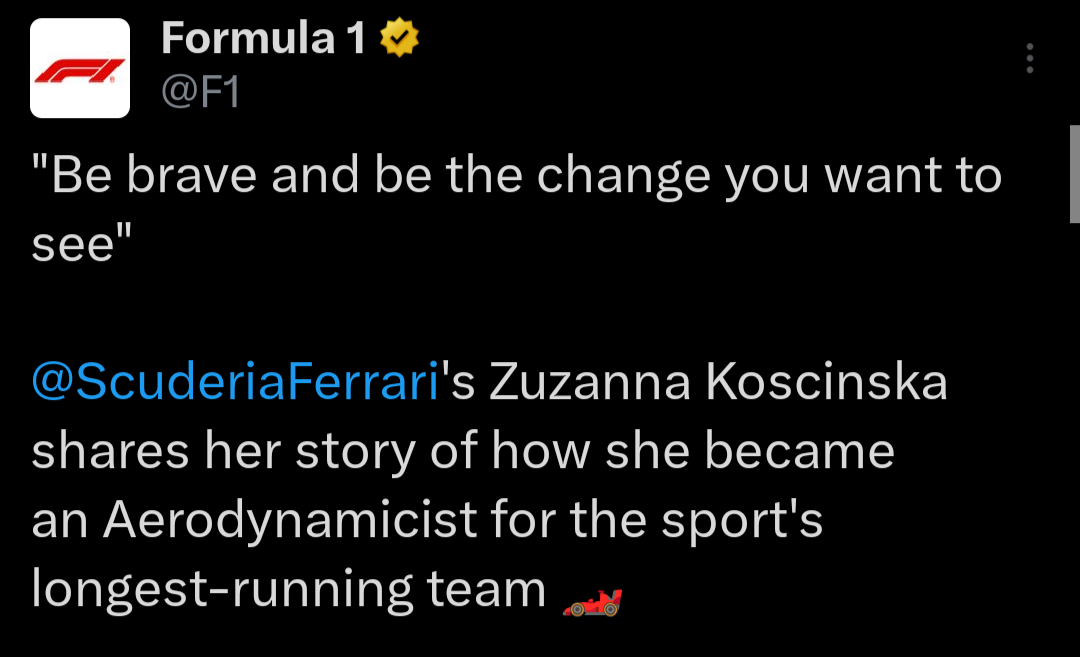Click the word "sport's" in the tweet
The width and height of the screenshot is (1080, 657).
(750, 520)
